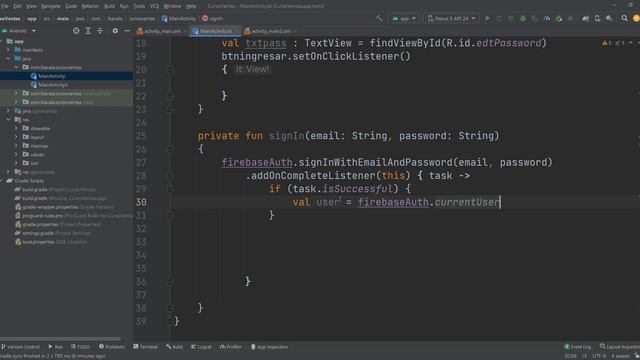Open the Profiler tool window
Image resolution: width=640 pixels, height=360 pixels.
[231, 347]
